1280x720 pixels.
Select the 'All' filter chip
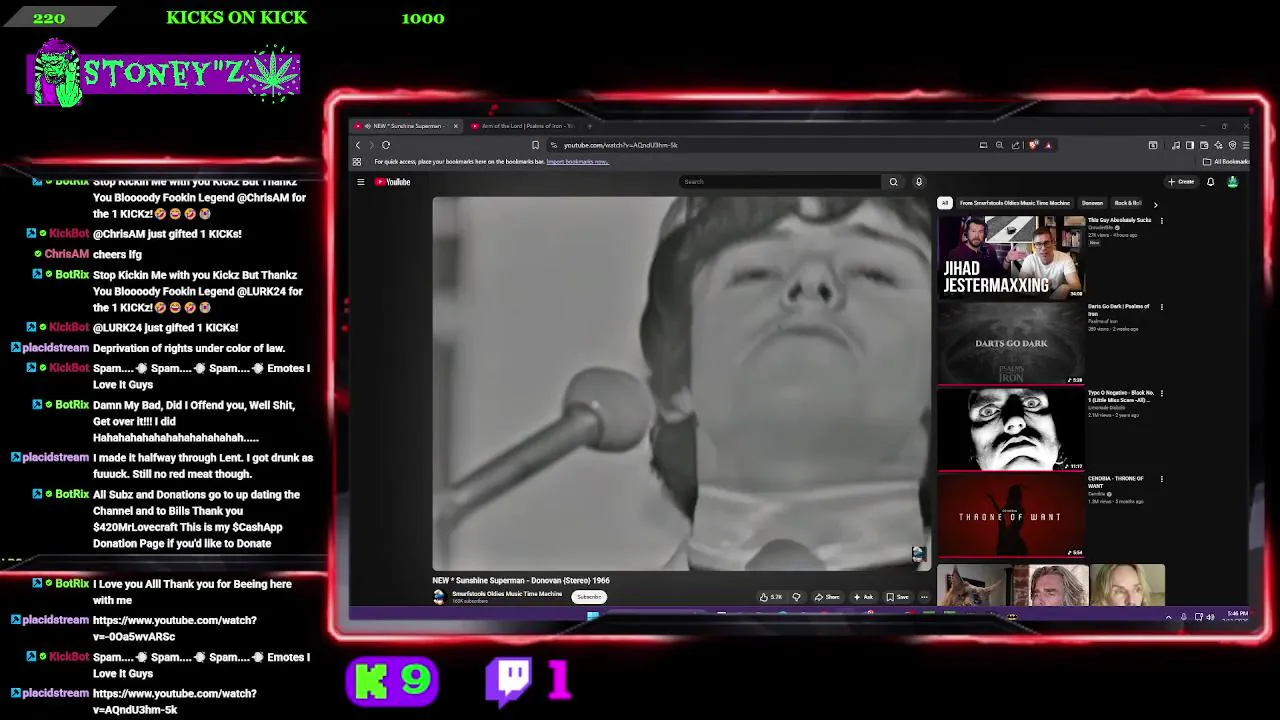click(x=944, y=203)
